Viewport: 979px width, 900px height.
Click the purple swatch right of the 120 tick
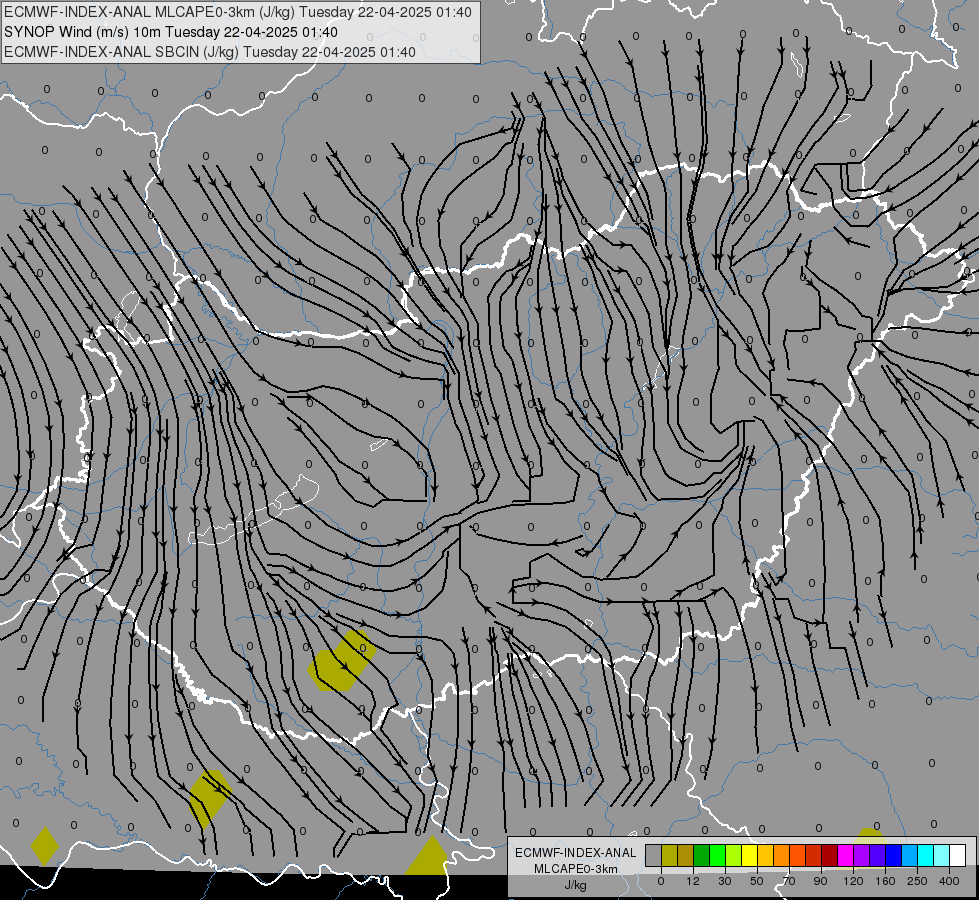pos(862,855)
